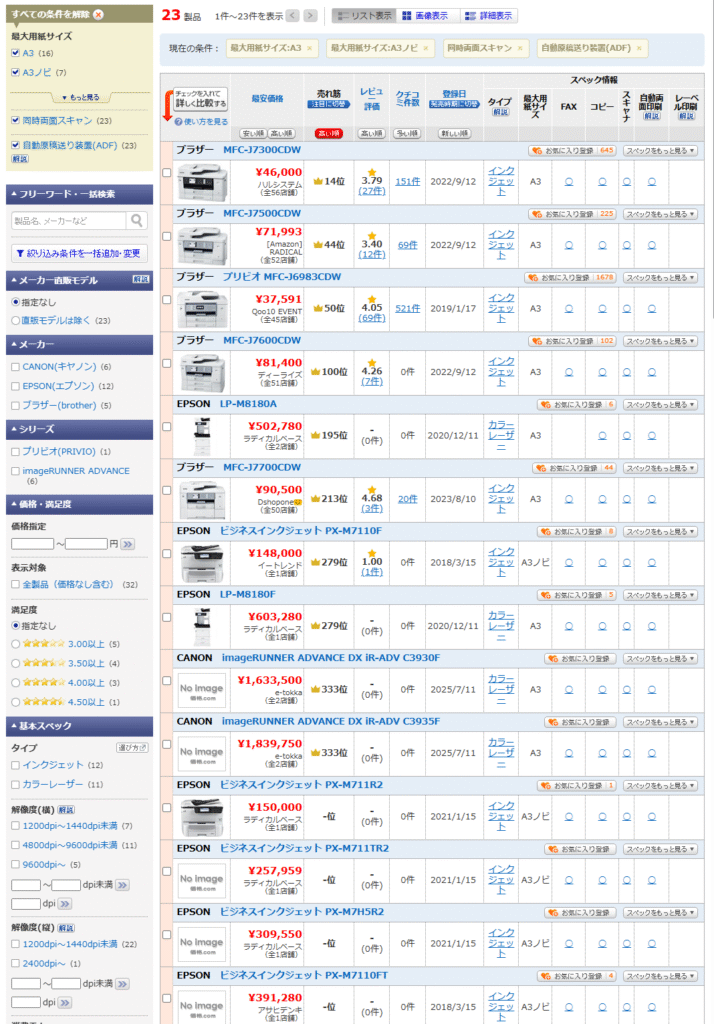714x1024 pixels.
Task: Select 直販モデルは除く radio option
Action: [x=15, y=321]
